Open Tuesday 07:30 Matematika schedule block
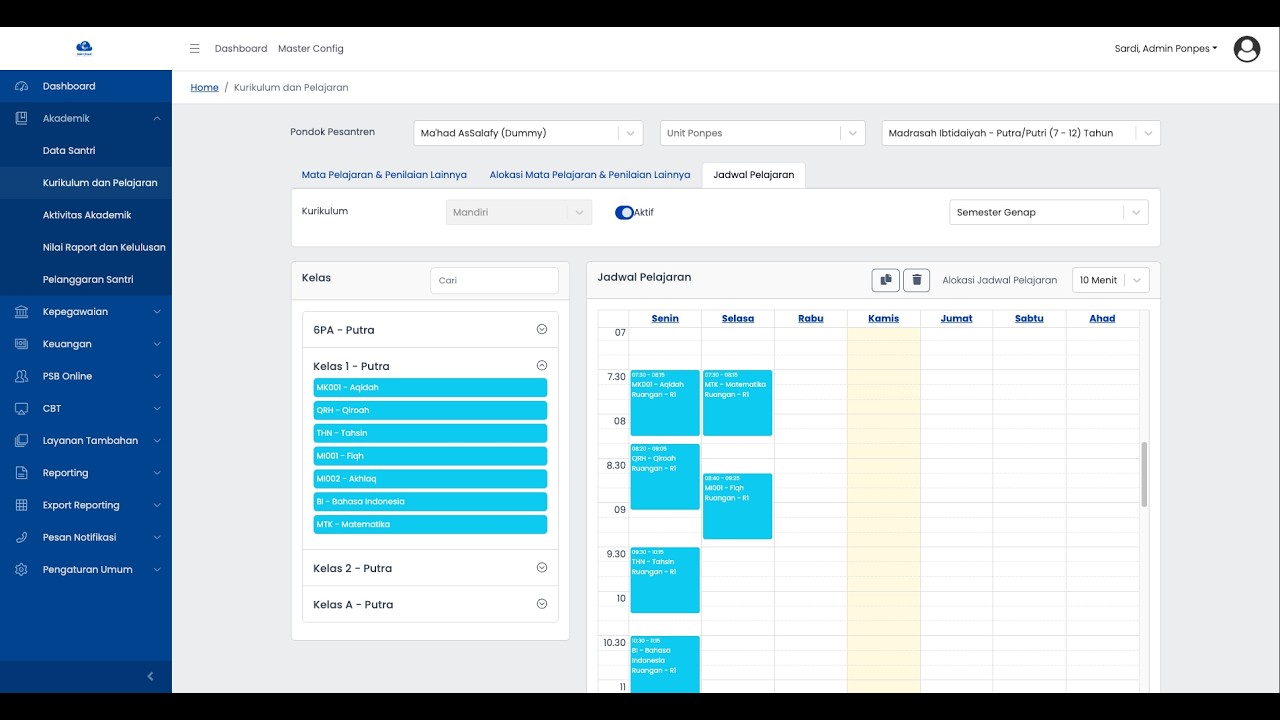The width and height of the screenshot is (1280, 720). (x=737, y=403)
